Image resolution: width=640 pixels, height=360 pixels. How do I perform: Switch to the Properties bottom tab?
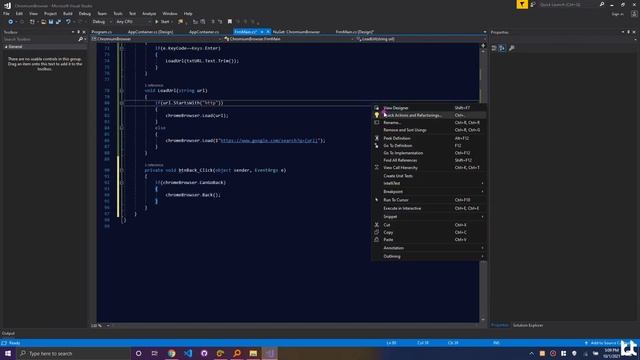click(500, 325)
